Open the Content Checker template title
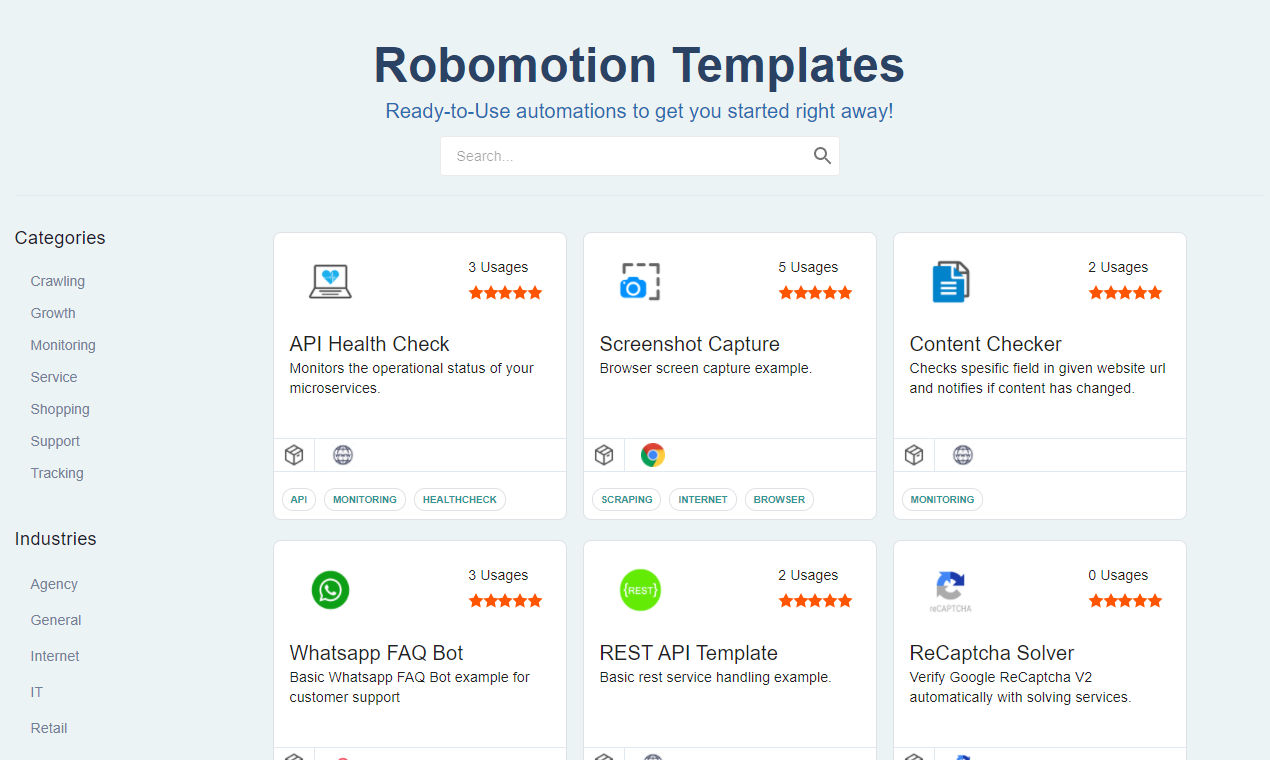 point(986,344)
